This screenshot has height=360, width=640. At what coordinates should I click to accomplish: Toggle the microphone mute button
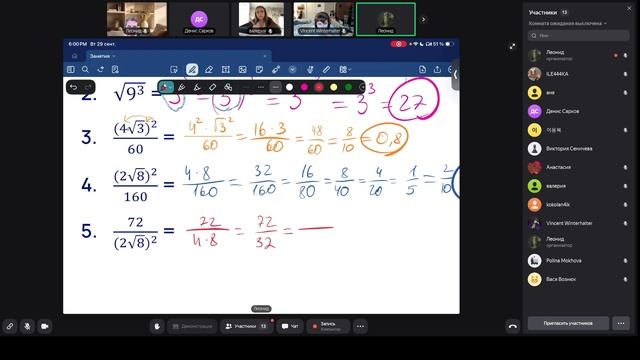[27, 327]
